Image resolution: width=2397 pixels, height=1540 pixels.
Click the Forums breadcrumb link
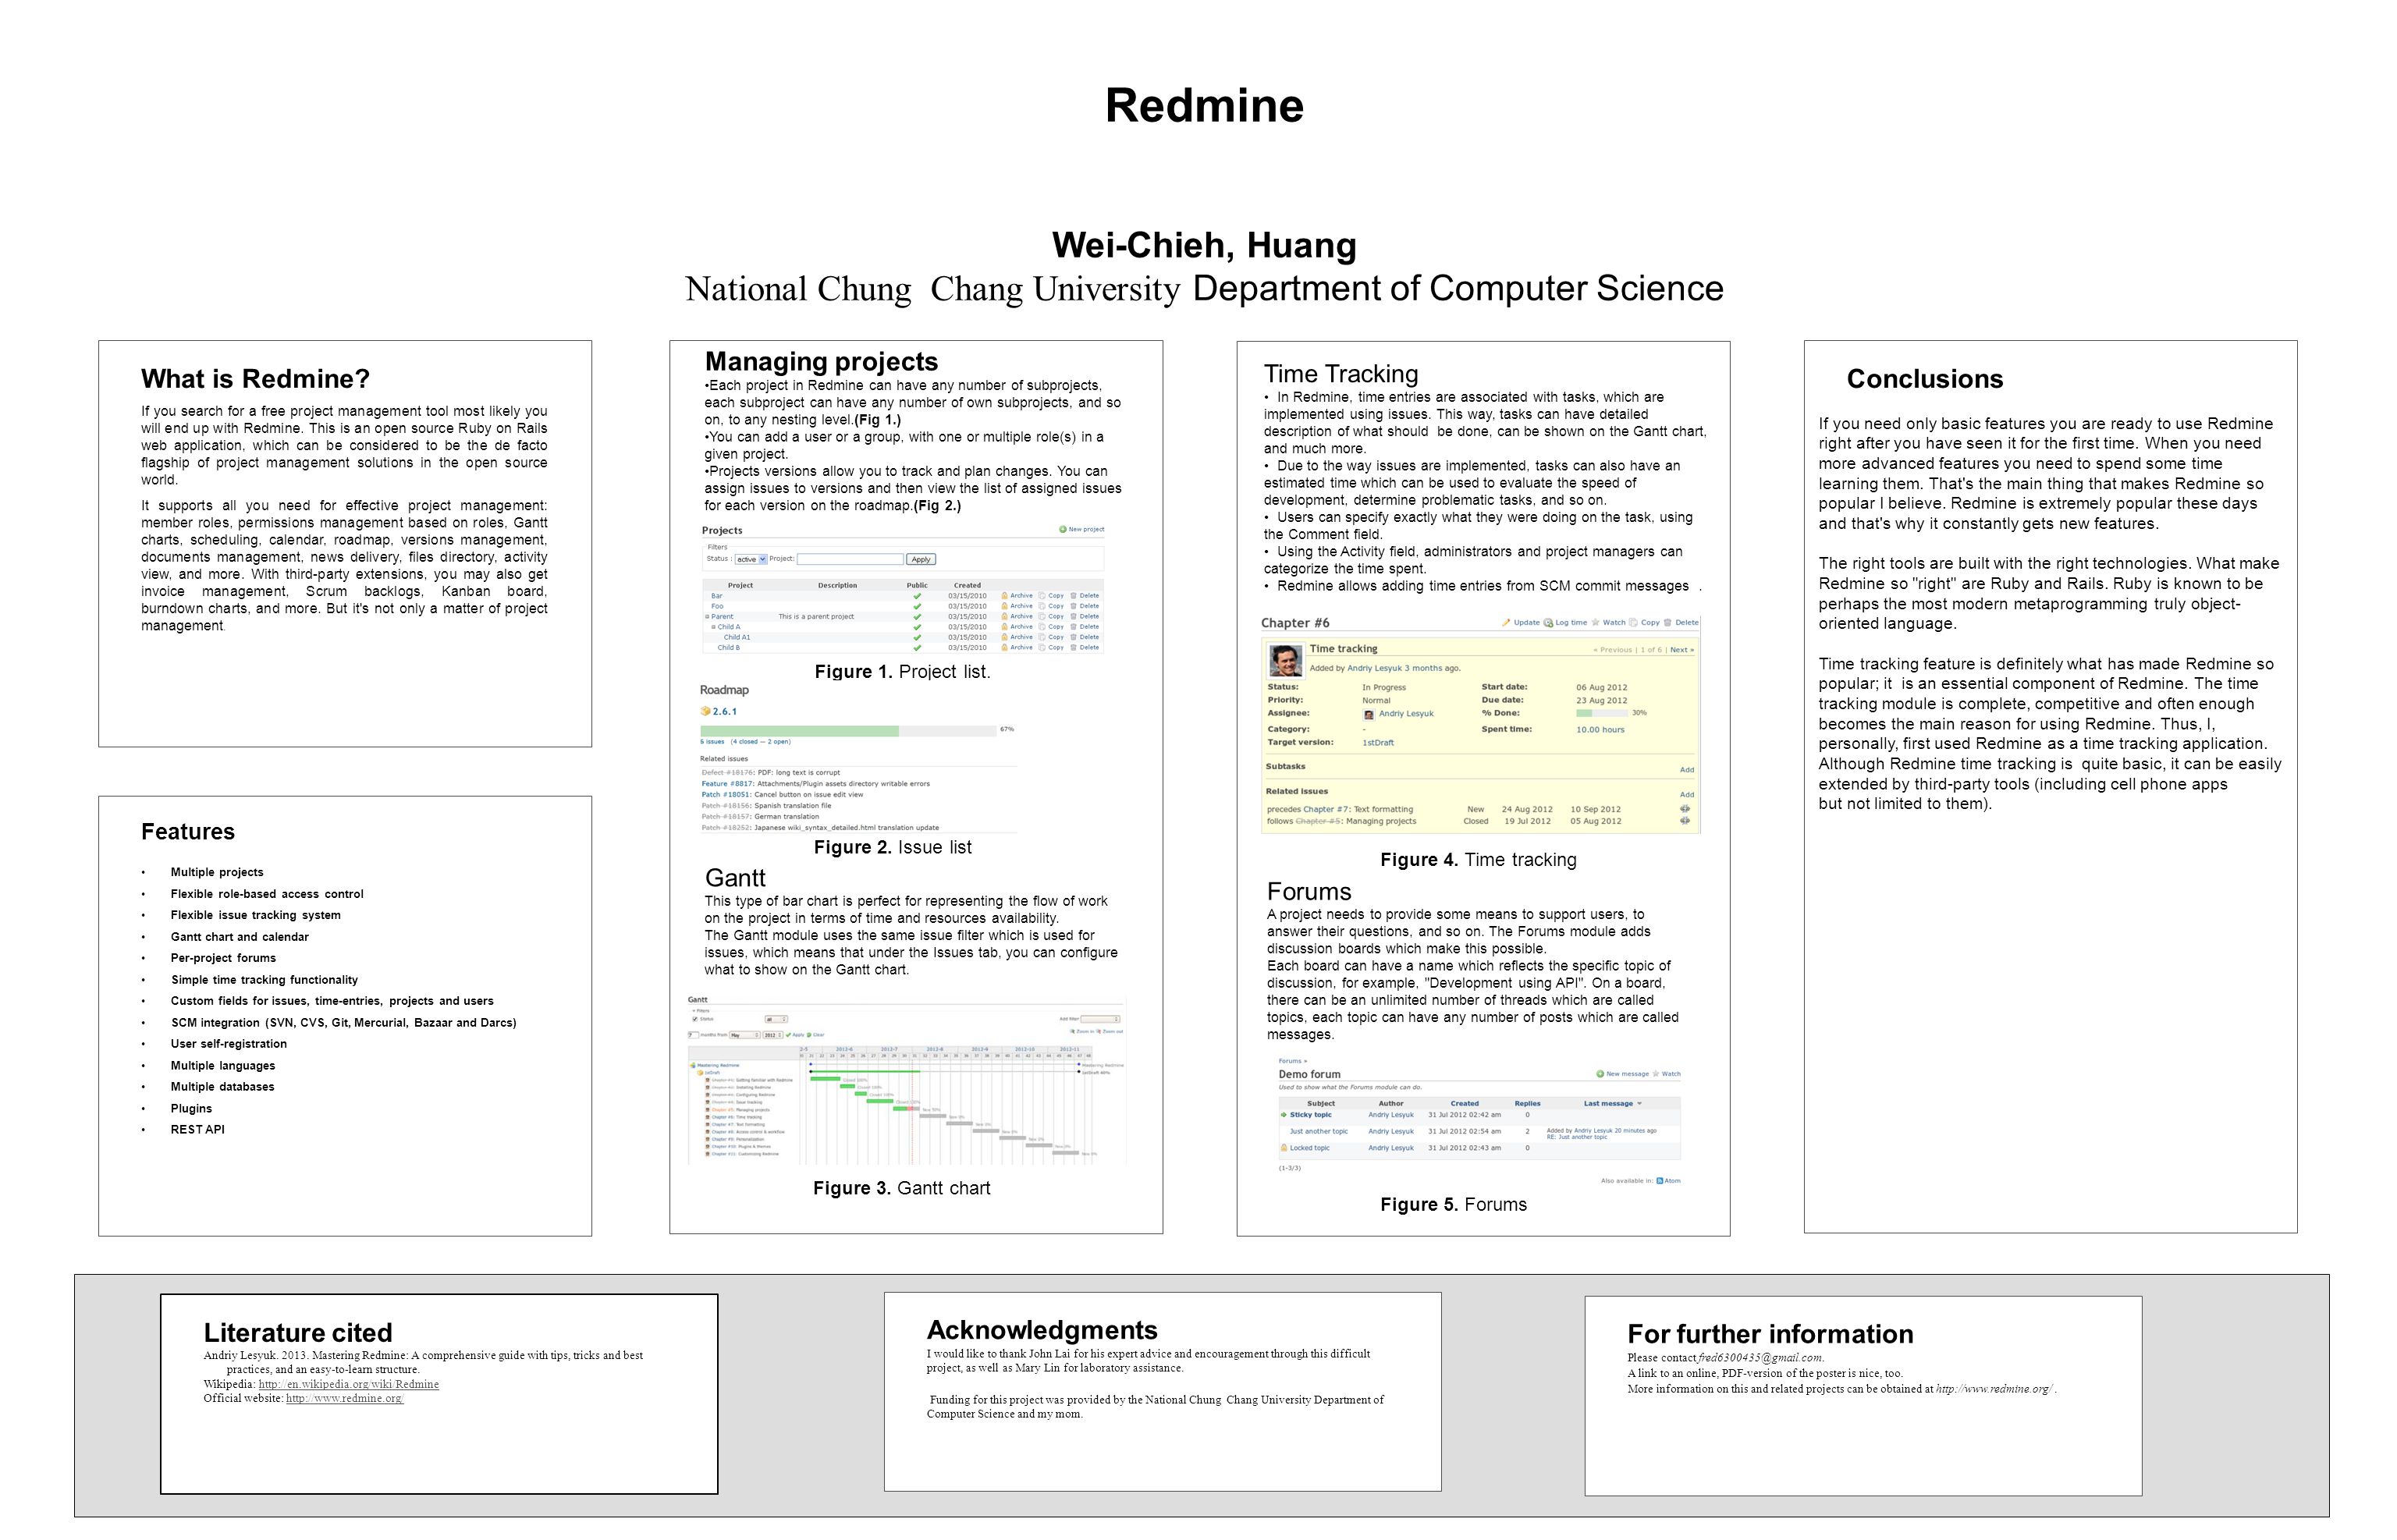[x=1290, y=1062]
